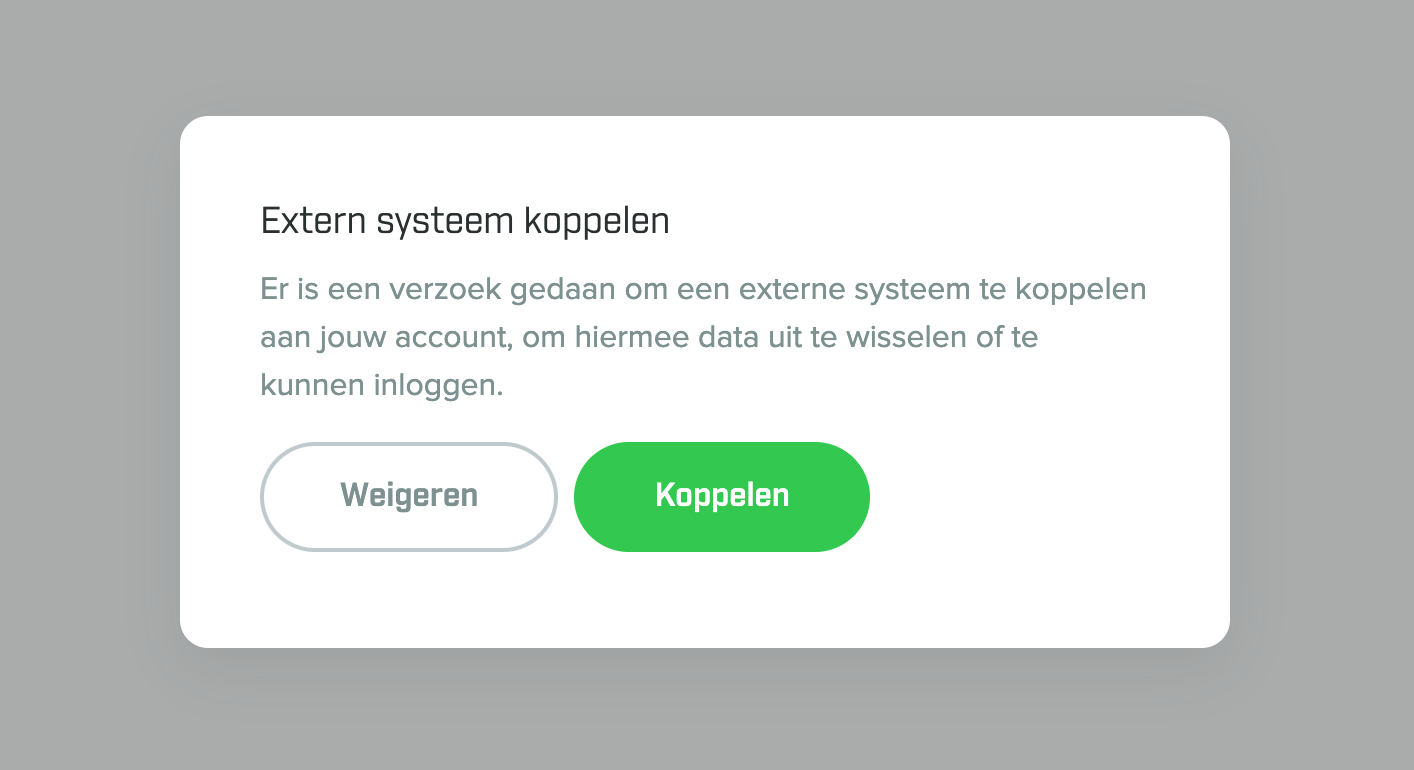Select the phrase kunnen inloggen in the text

click(x=379, y=384)
